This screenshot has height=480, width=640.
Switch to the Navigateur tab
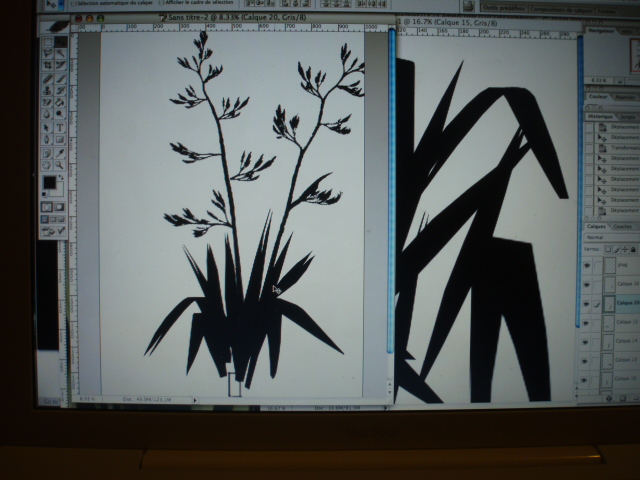point(603,31)
